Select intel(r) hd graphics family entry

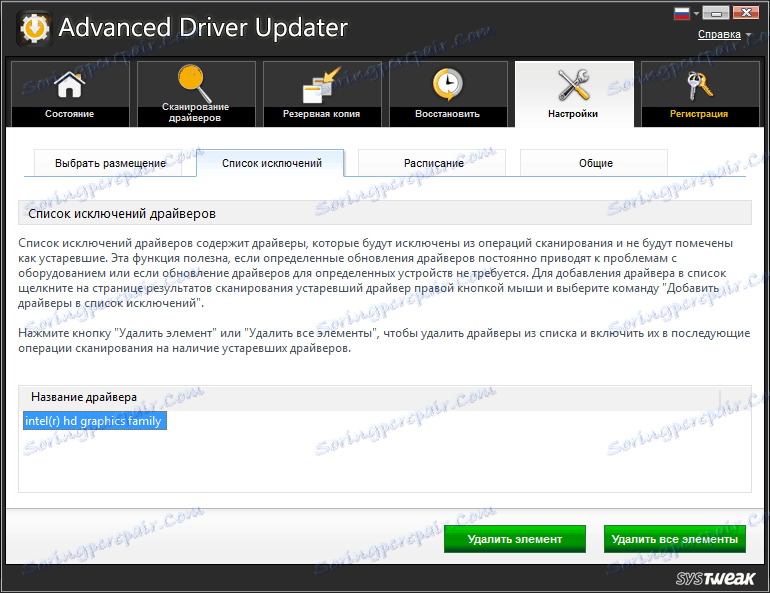(x=95, y=421)
